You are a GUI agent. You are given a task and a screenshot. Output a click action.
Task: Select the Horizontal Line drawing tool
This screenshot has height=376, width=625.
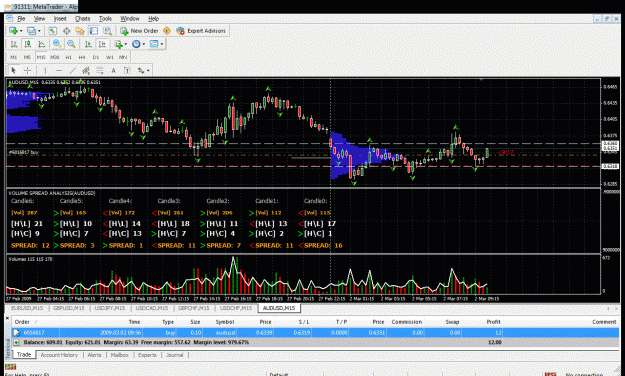click(59, 71)
